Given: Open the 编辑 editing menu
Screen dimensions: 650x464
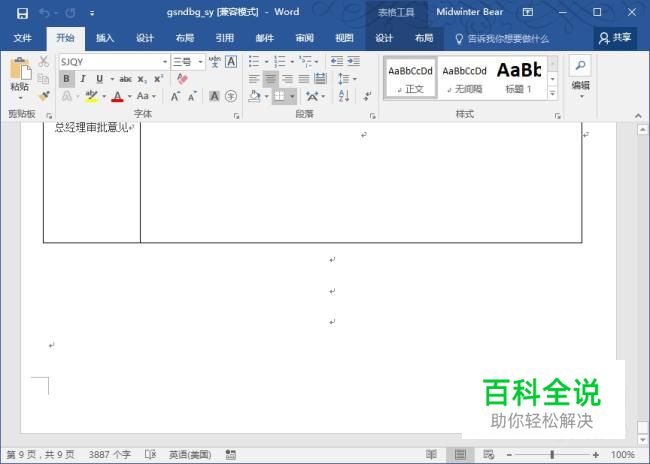Looking at the screenshot, I should click(580, 78).
